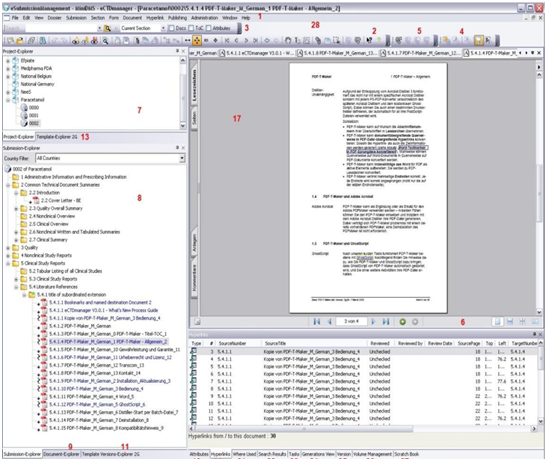The width and height of the screenshot is (547, 461).
Task: Click the first binoculars find icon
Action: click(x=75, y=41)
